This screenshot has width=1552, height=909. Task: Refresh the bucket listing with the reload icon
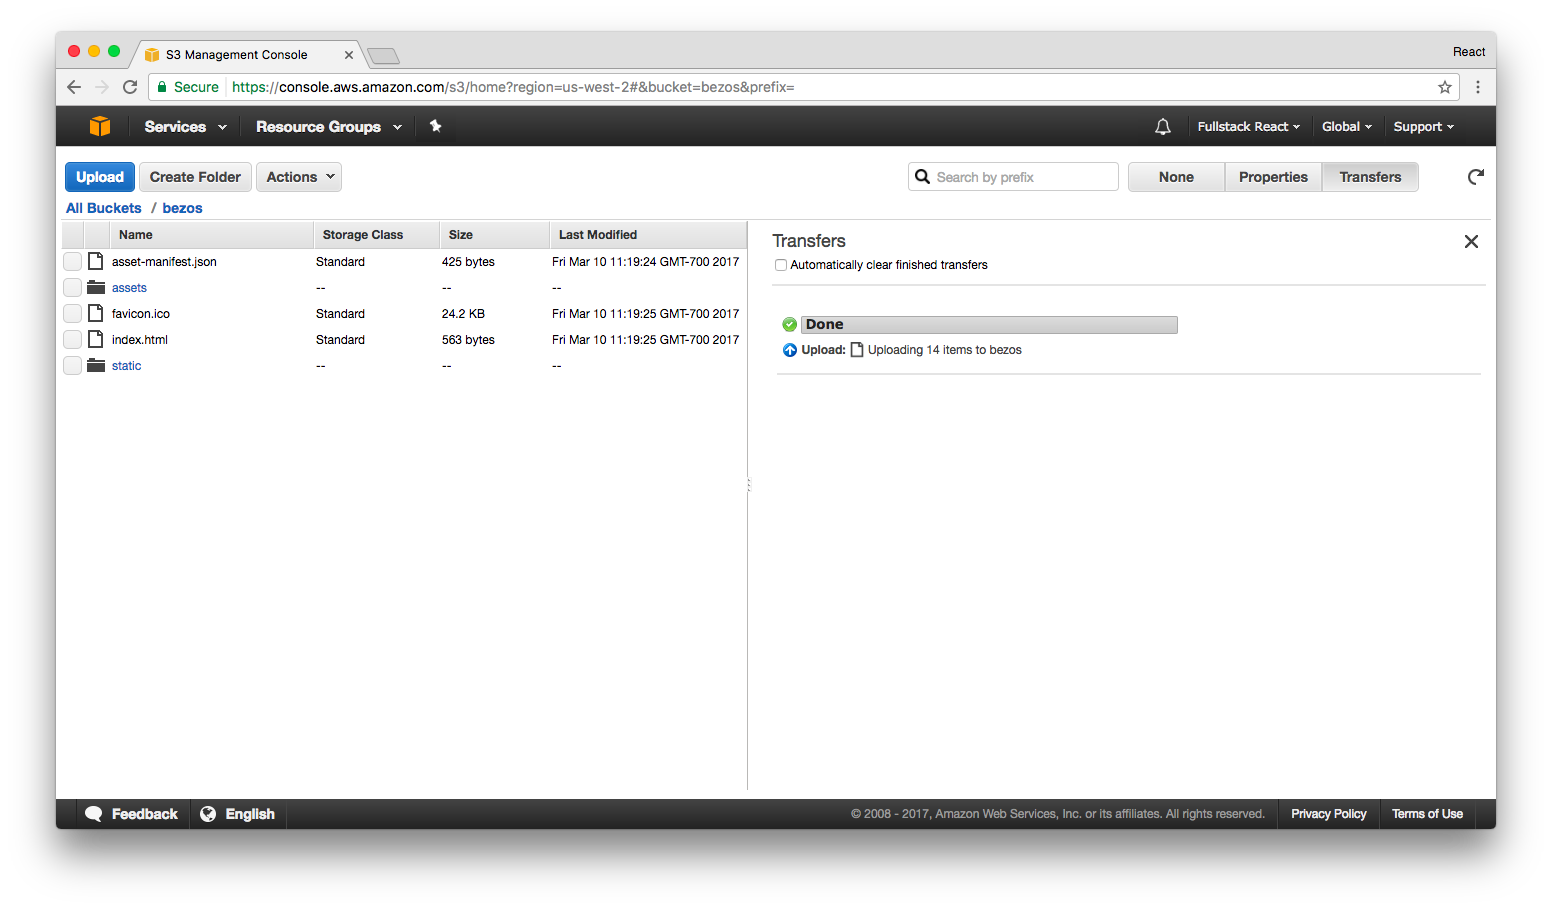pos(1475,177)
